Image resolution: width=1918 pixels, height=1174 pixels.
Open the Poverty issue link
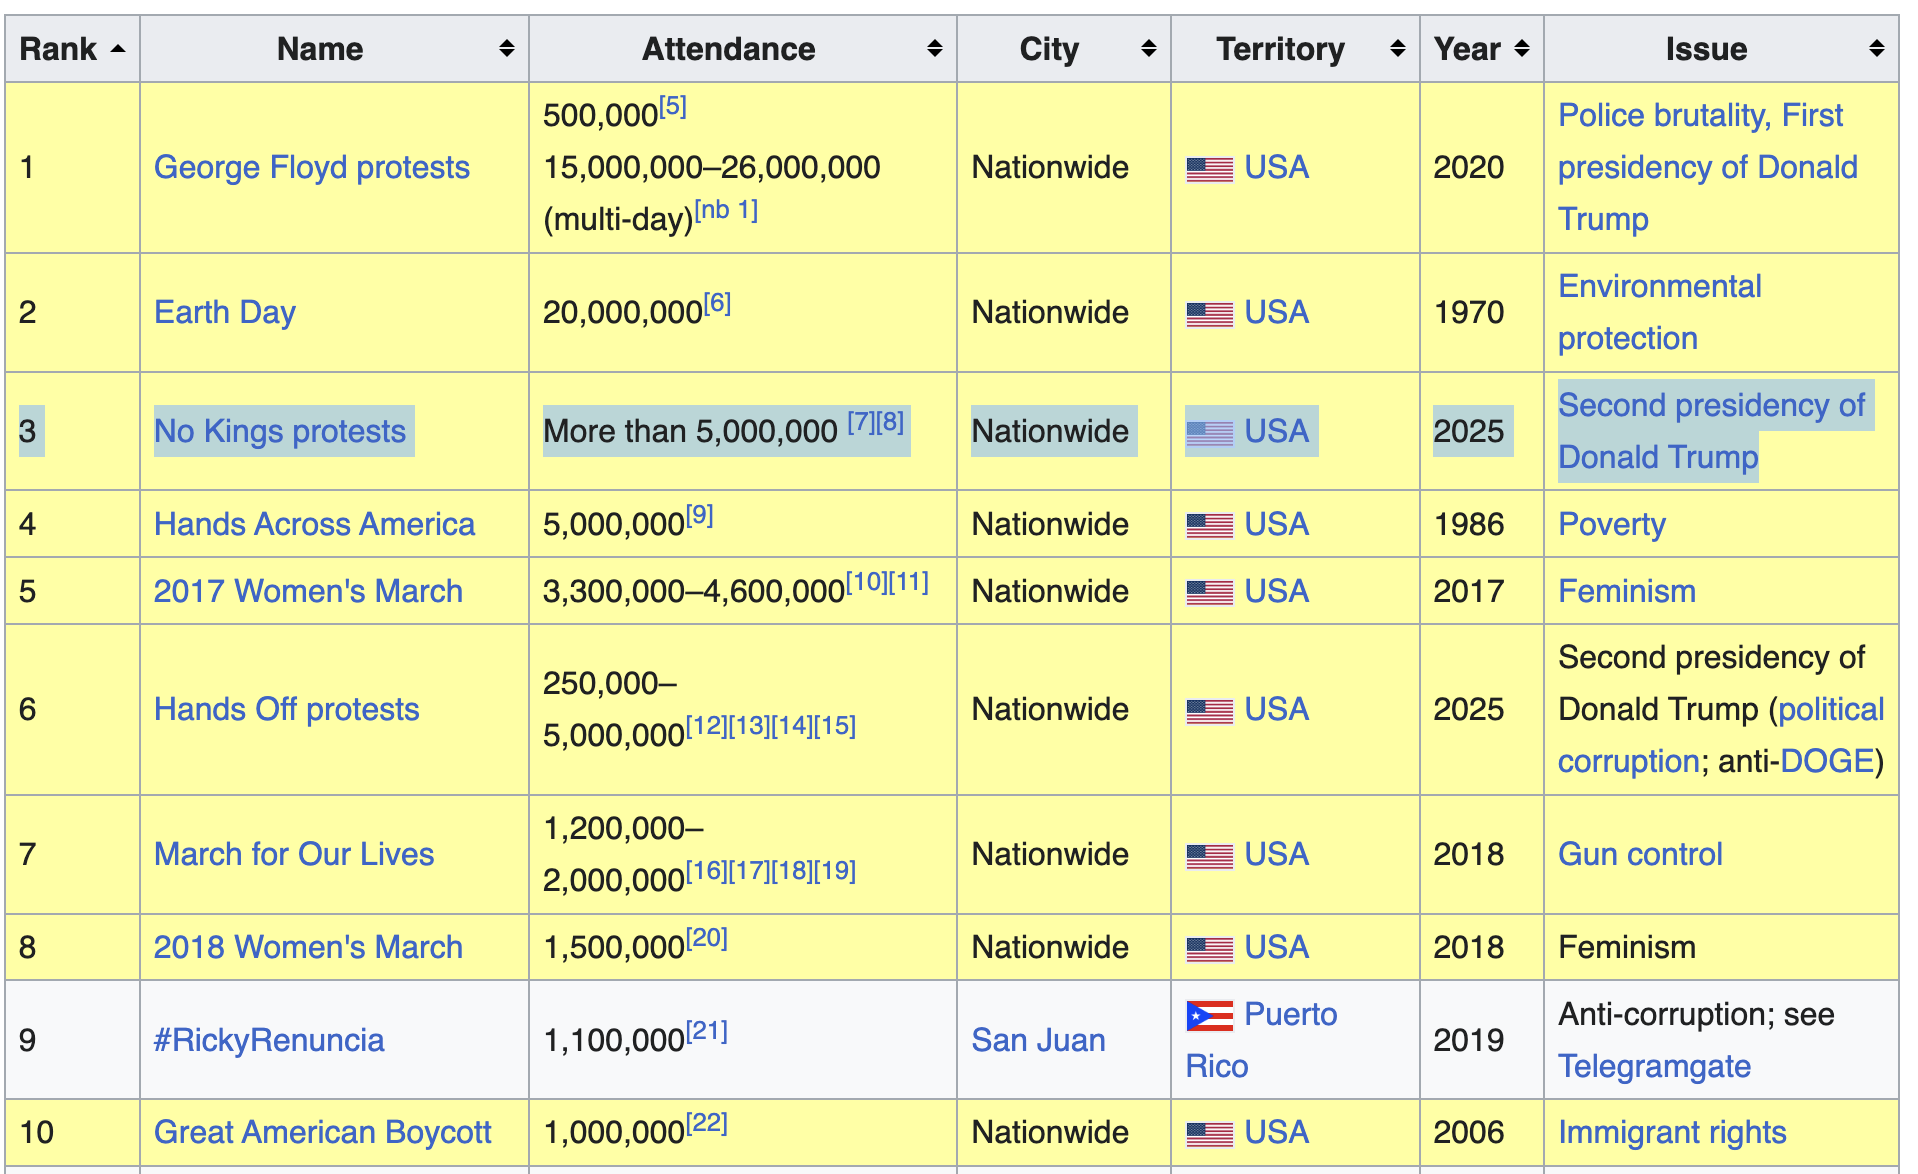pos(1612,524)
